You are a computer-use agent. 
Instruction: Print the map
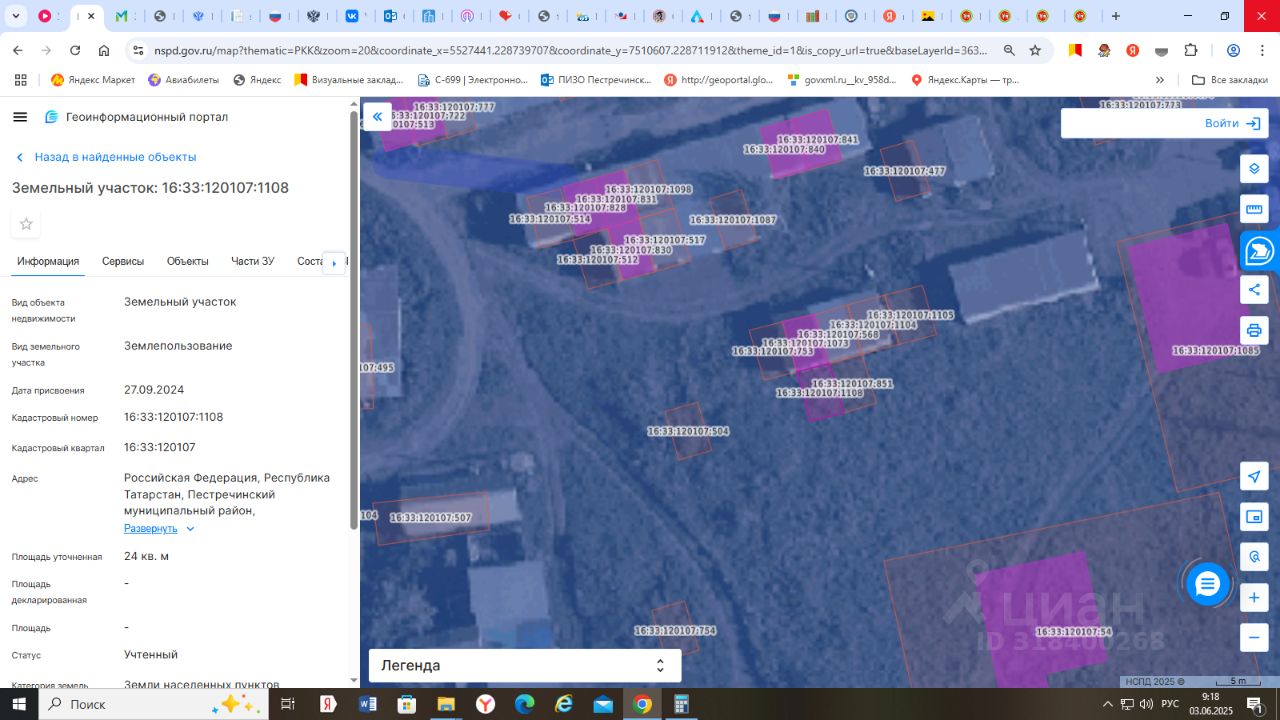[1254, 330]
